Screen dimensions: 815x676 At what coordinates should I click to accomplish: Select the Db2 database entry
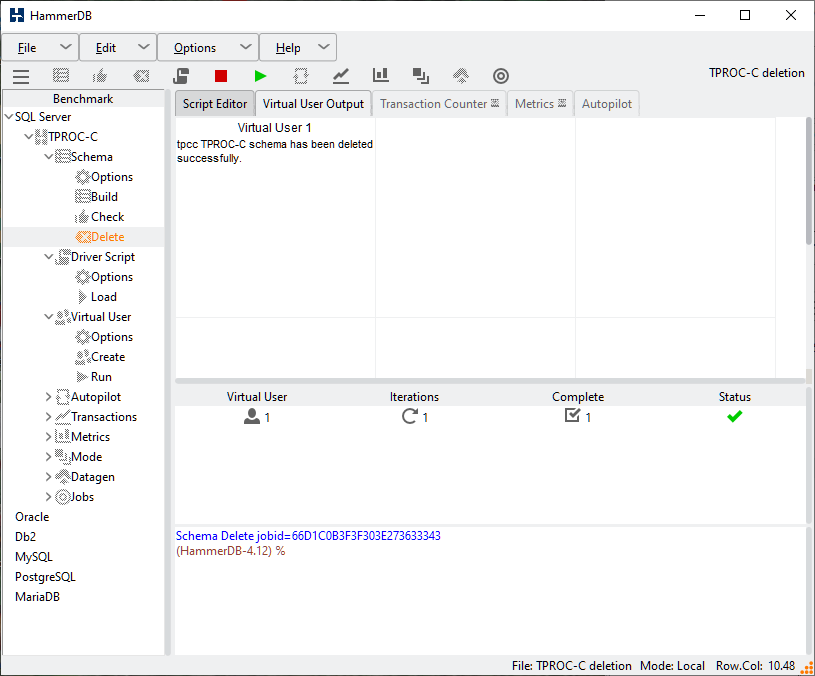(25, 537)
